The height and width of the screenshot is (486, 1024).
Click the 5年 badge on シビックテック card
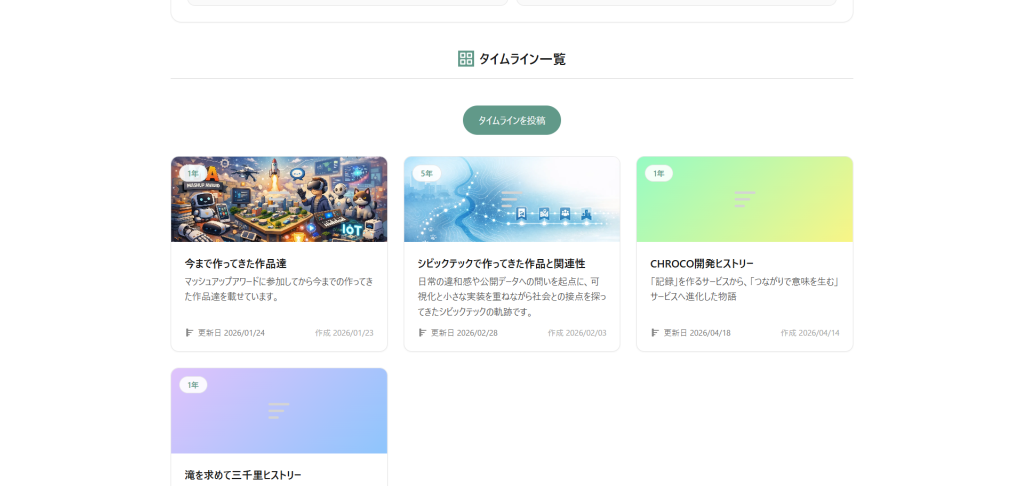[x=426, y=173]
